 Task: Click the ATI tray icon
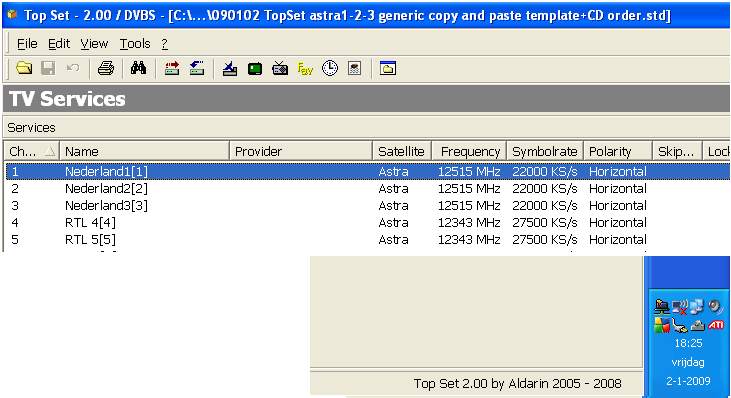tap(716, 325)
